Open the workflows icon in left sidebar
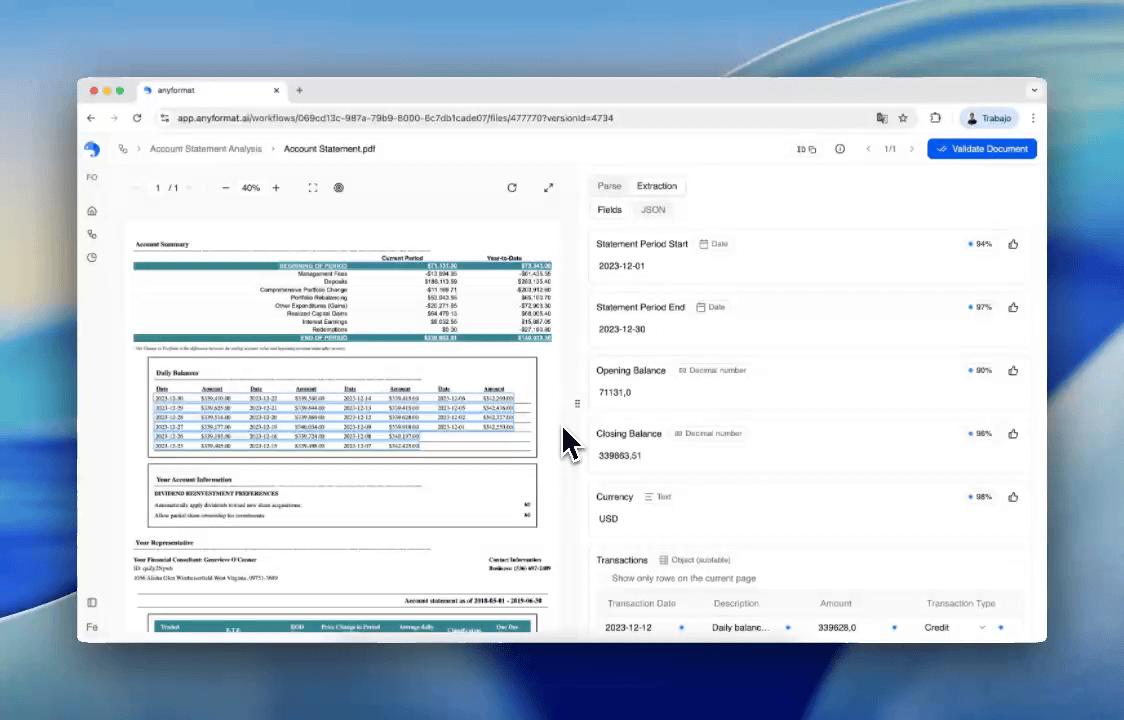Screen dimensions: 1124x720 [x=92, y=234]
